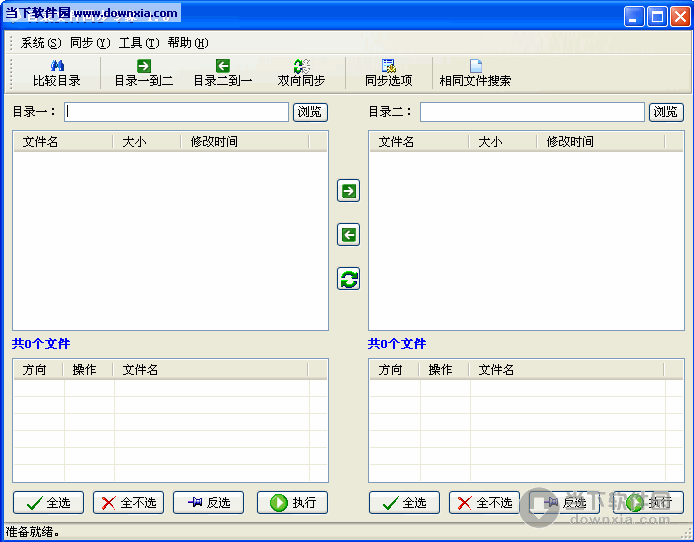Click the 比较目录 compare directories toolbar icon

click(57, 73)
